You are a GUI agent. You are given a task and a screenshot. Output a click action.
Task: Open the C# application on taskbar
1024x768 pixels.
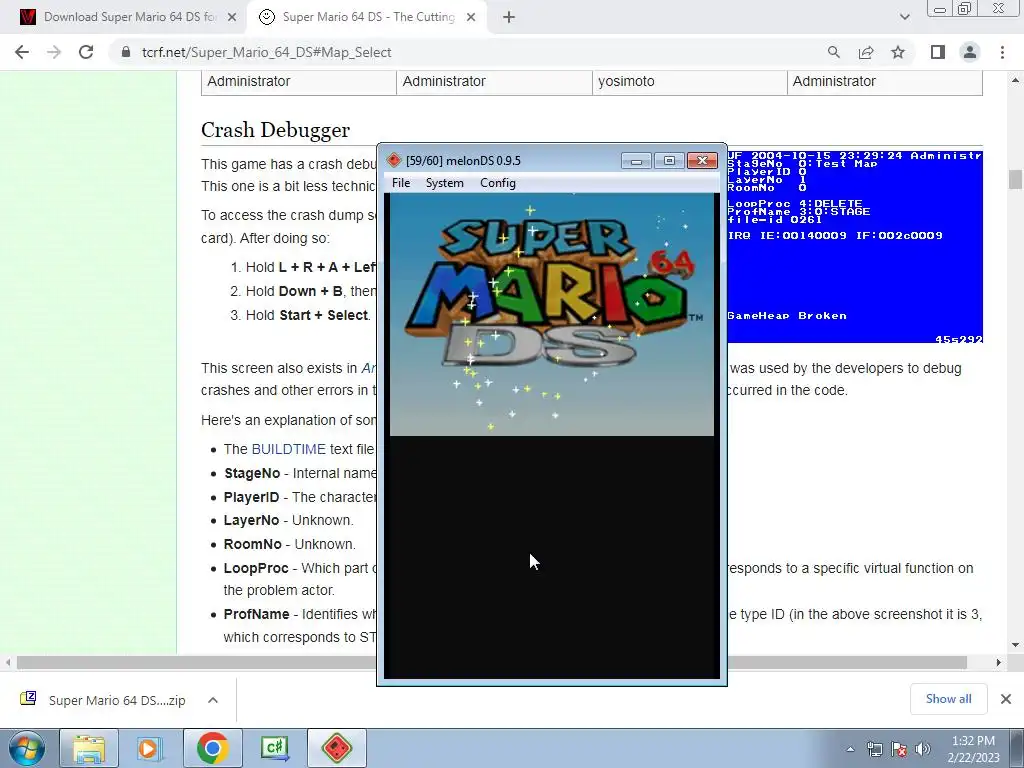pyautogui.click(x=274, y=748)
